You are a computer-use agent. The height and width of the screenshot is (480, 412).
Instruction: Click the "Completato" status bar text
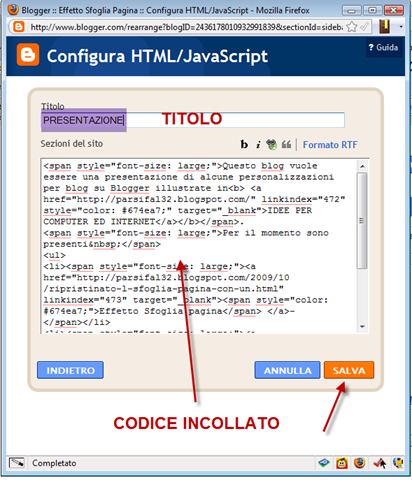[54, 463]
